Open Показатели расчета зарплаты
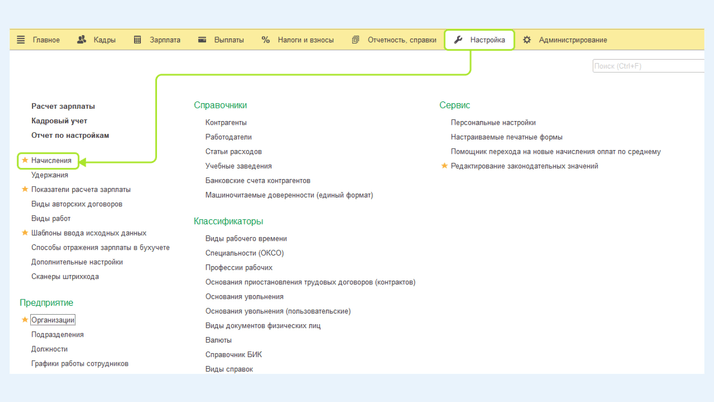 [81, 189]
